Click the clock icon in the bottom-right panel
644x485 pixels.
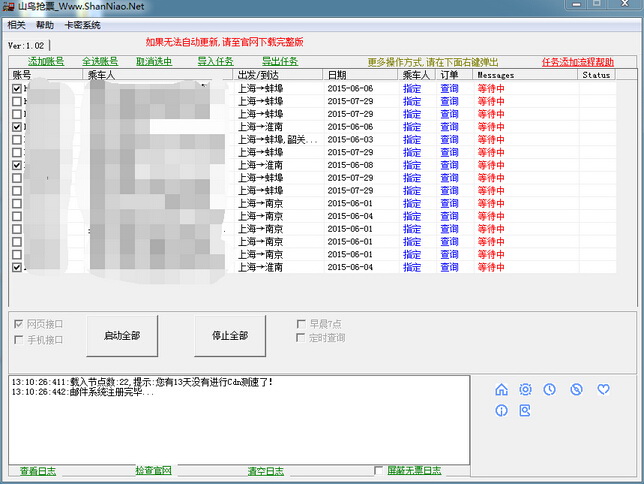point(550,389)
